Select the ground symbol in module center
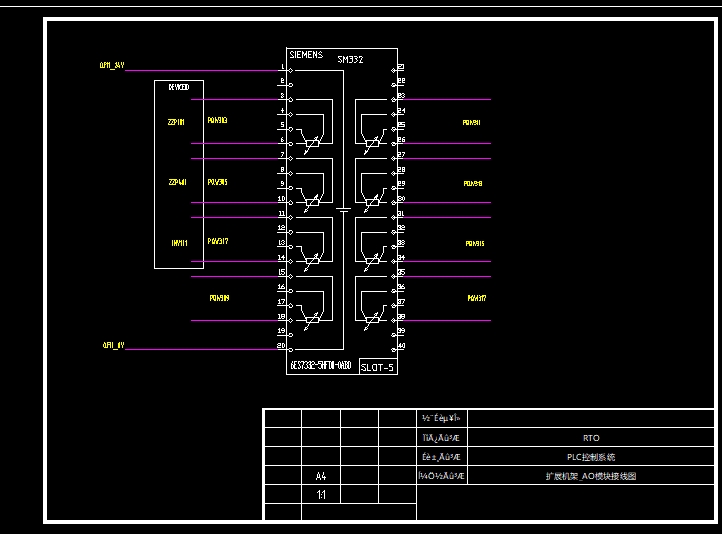This screenshot has height=535, width=722. point(344,210)
